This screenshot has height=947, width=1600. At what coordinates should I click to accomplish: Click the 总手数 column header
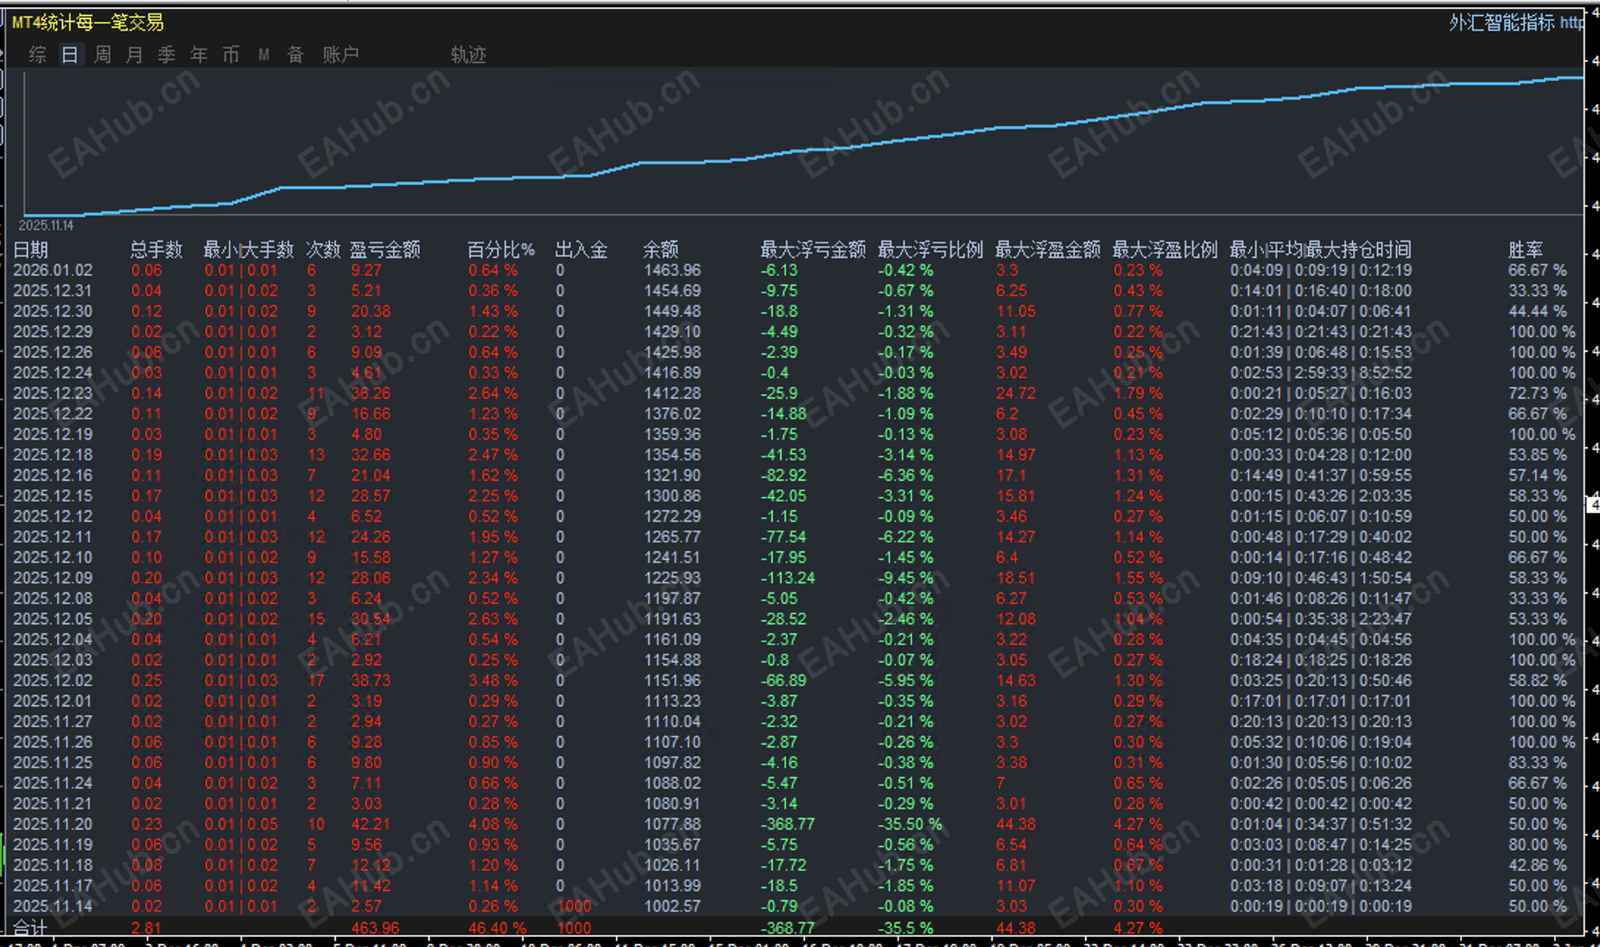pos(157,249)
